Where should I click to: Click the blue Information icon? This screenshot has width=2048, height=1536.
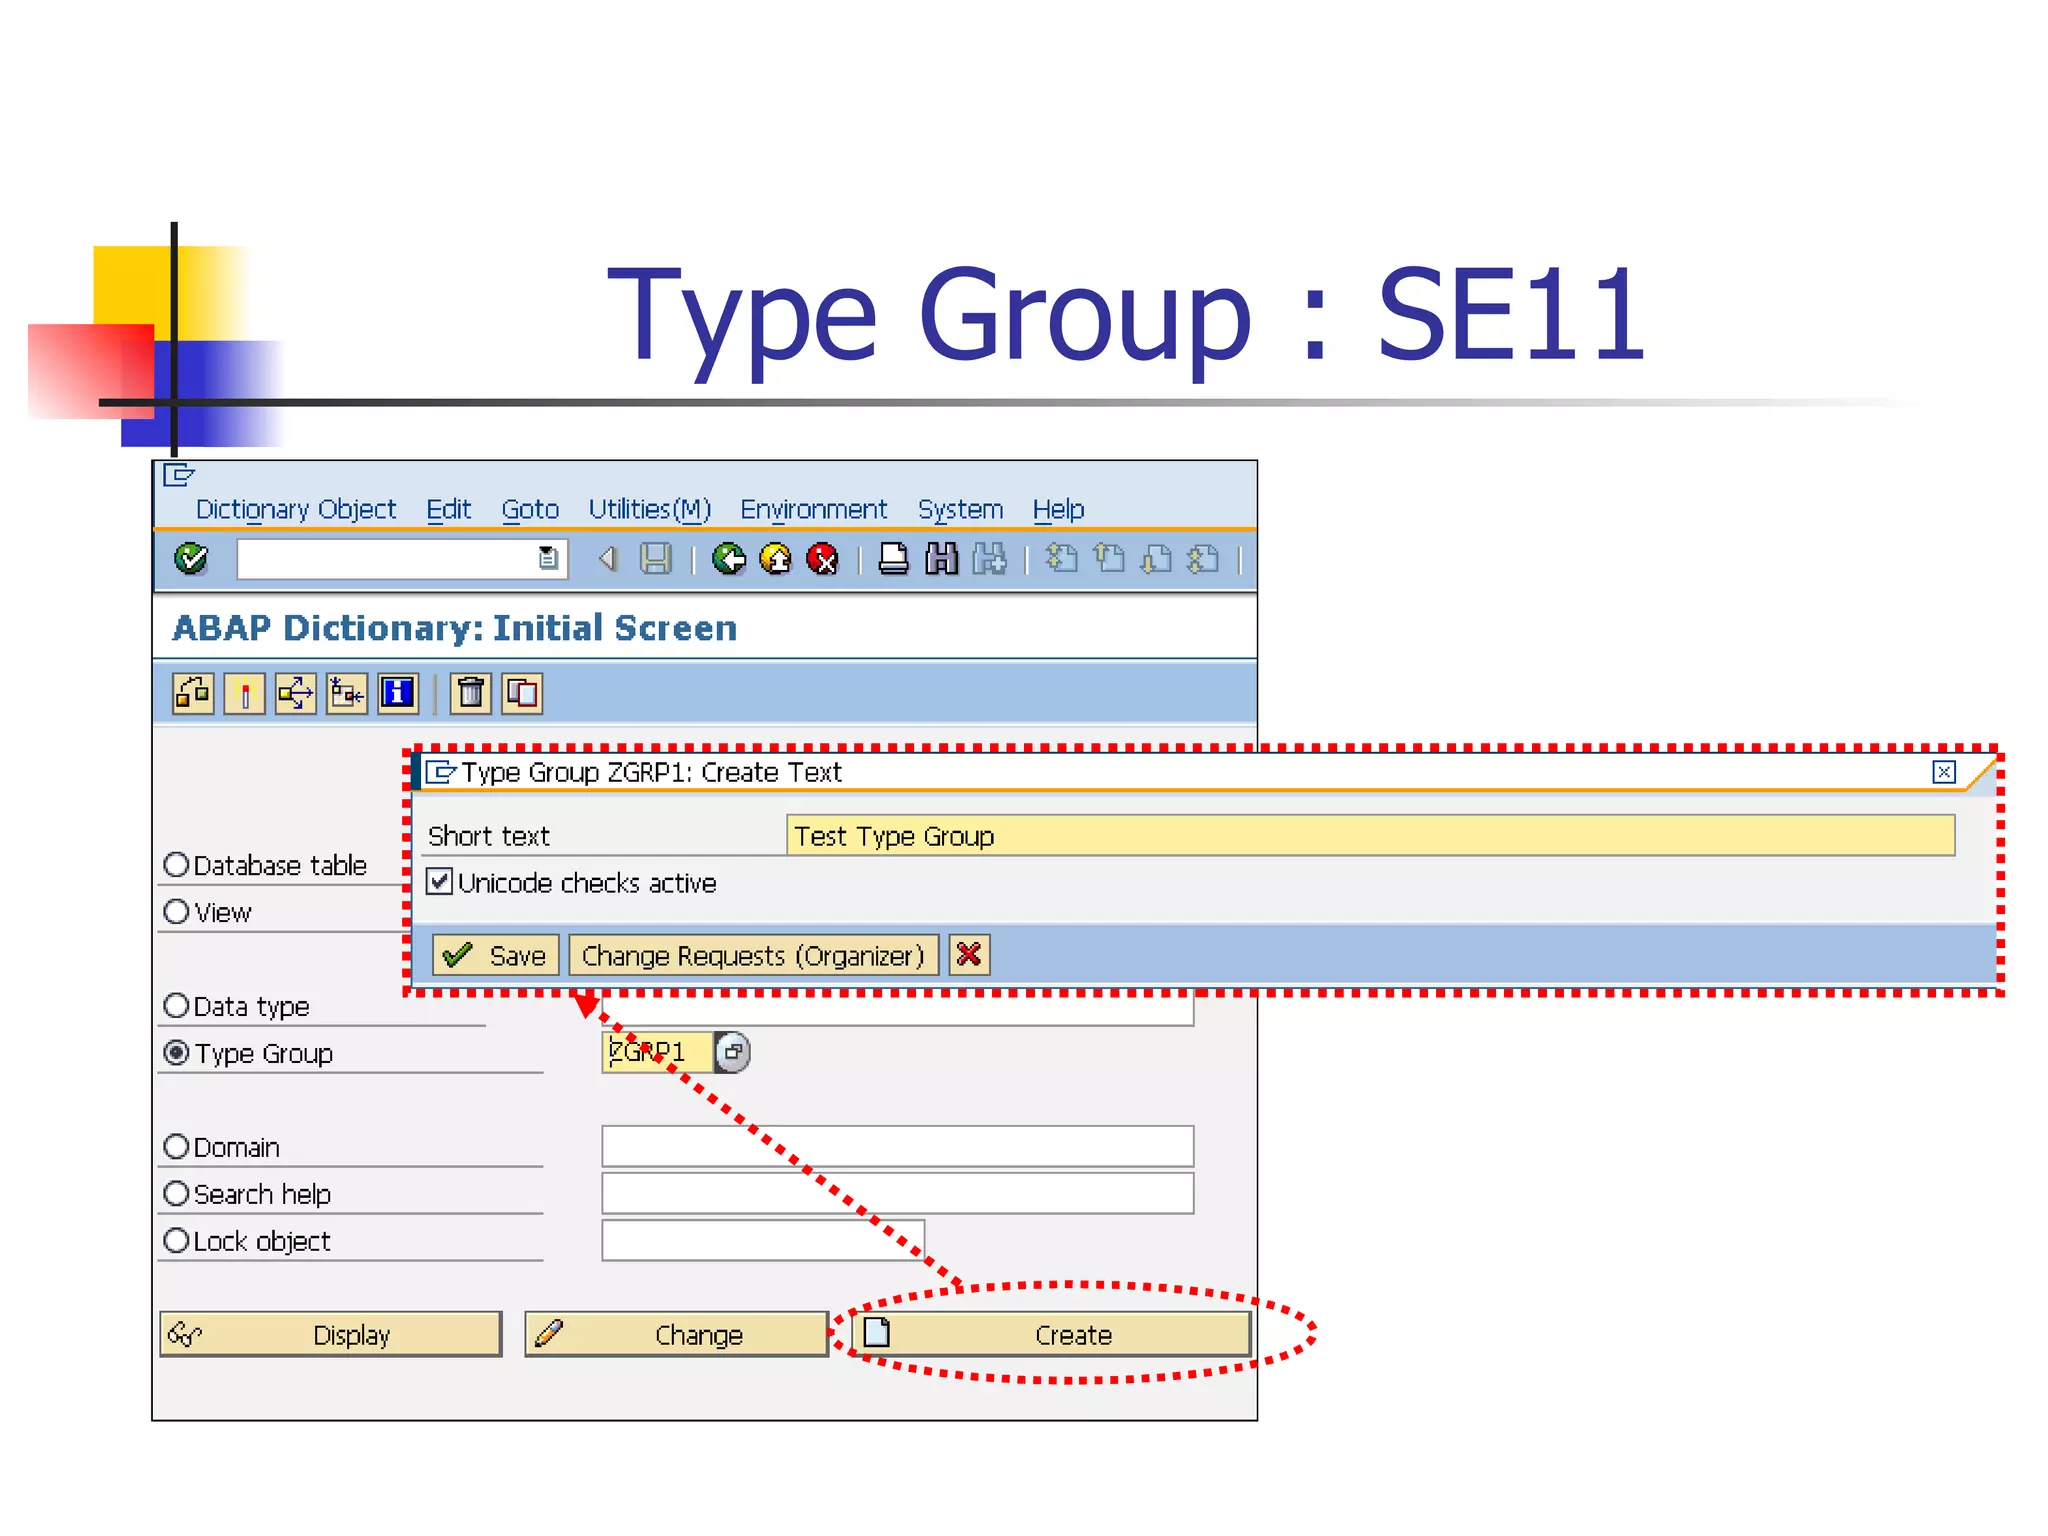pos(398,693)
